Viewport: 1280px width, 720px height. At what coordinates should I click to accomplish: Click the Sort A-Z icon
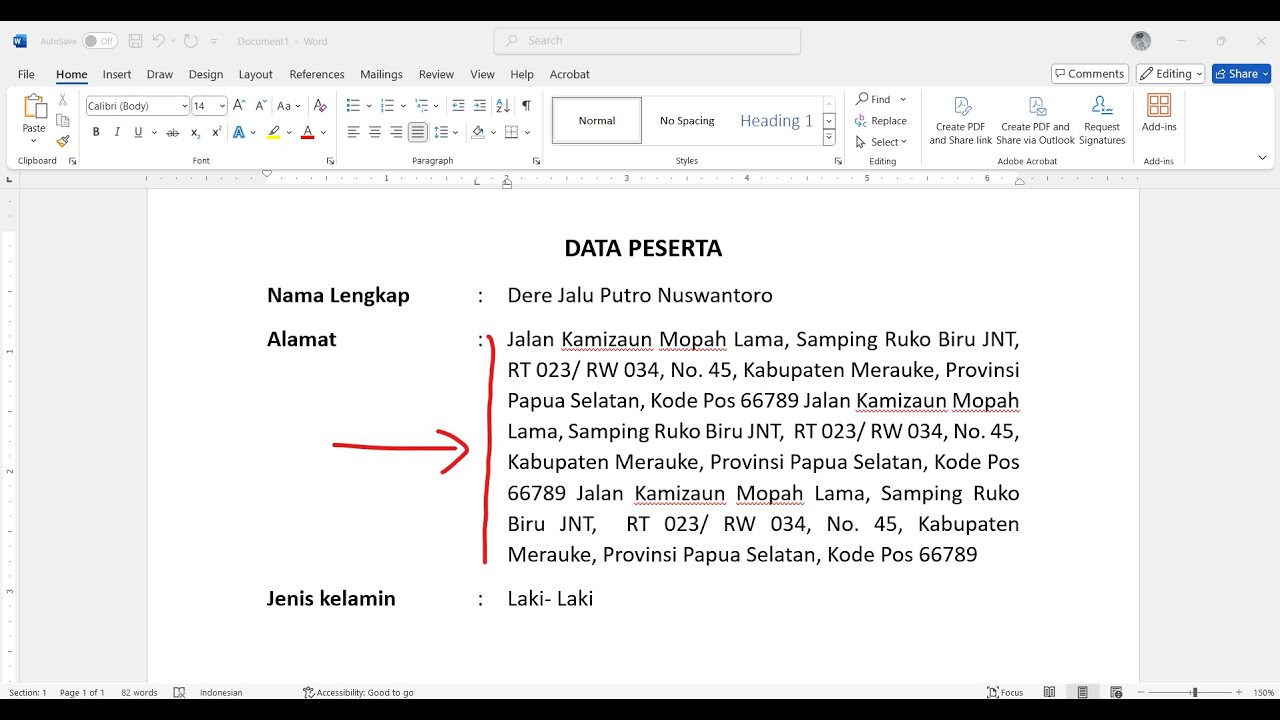(x=503, y=105)
